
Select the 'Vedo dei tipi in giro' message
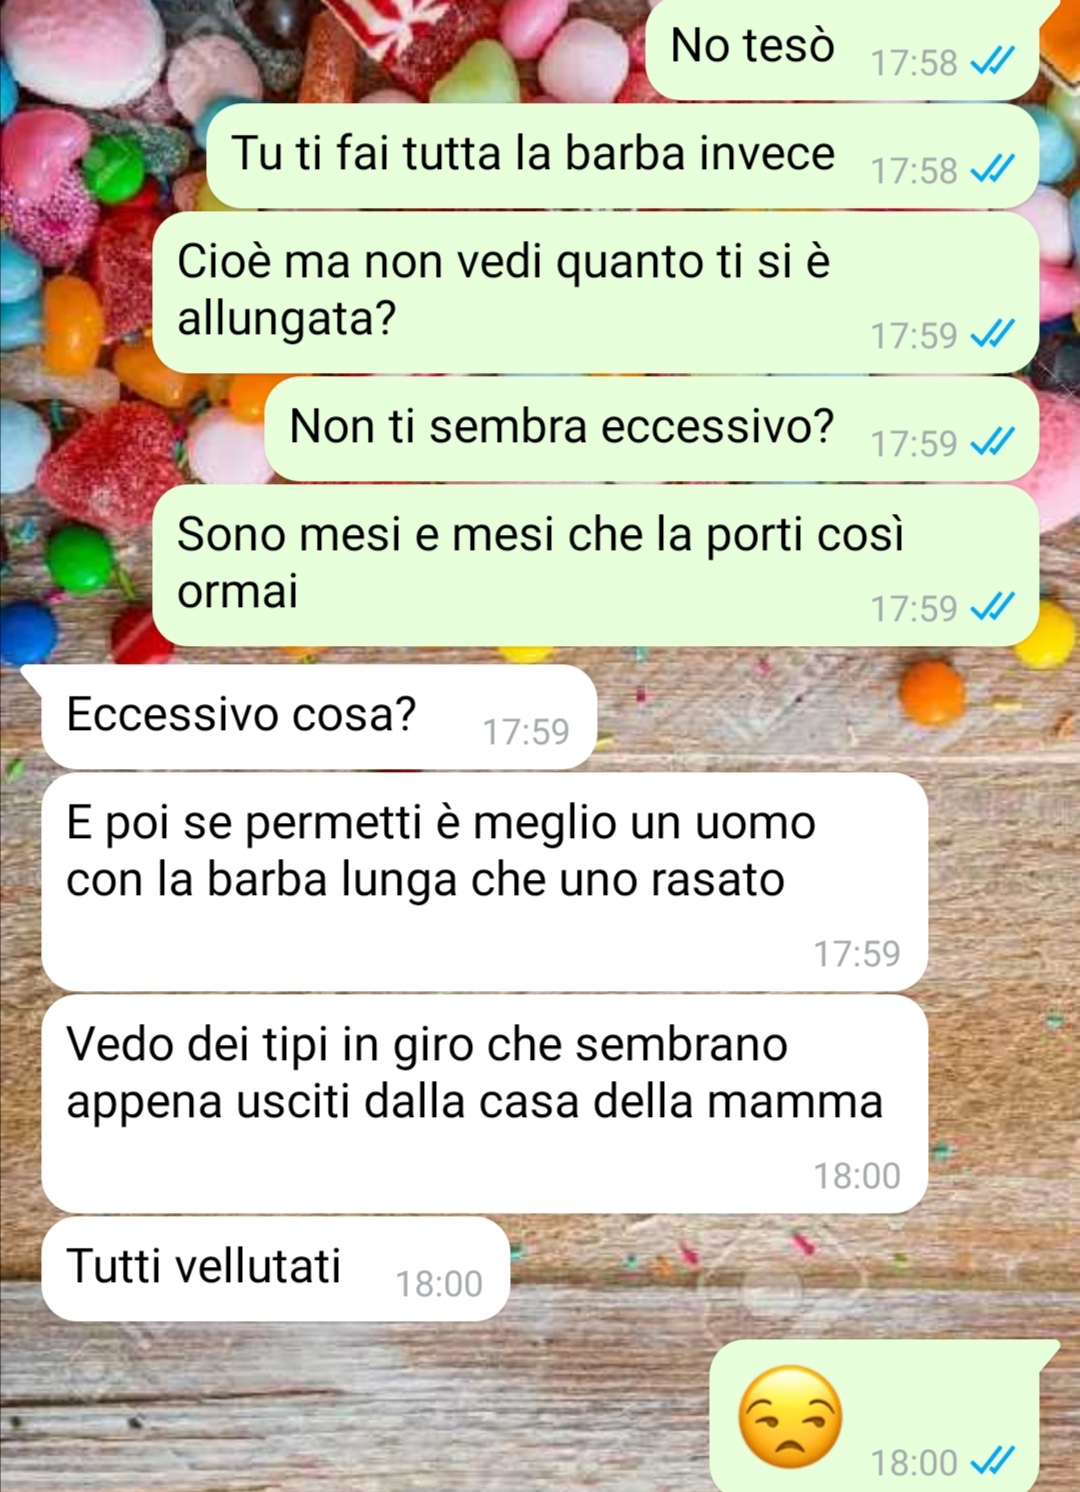[x=485, y=1104]
